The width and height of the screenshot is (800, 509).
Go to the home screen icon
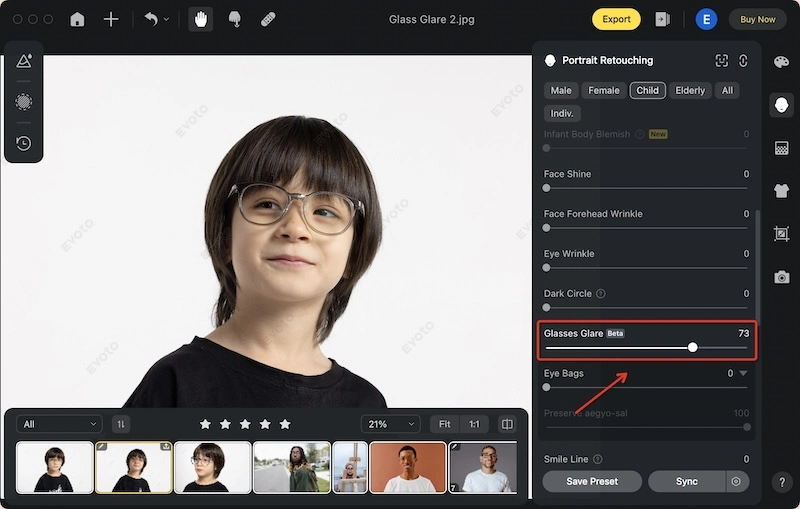77,19
